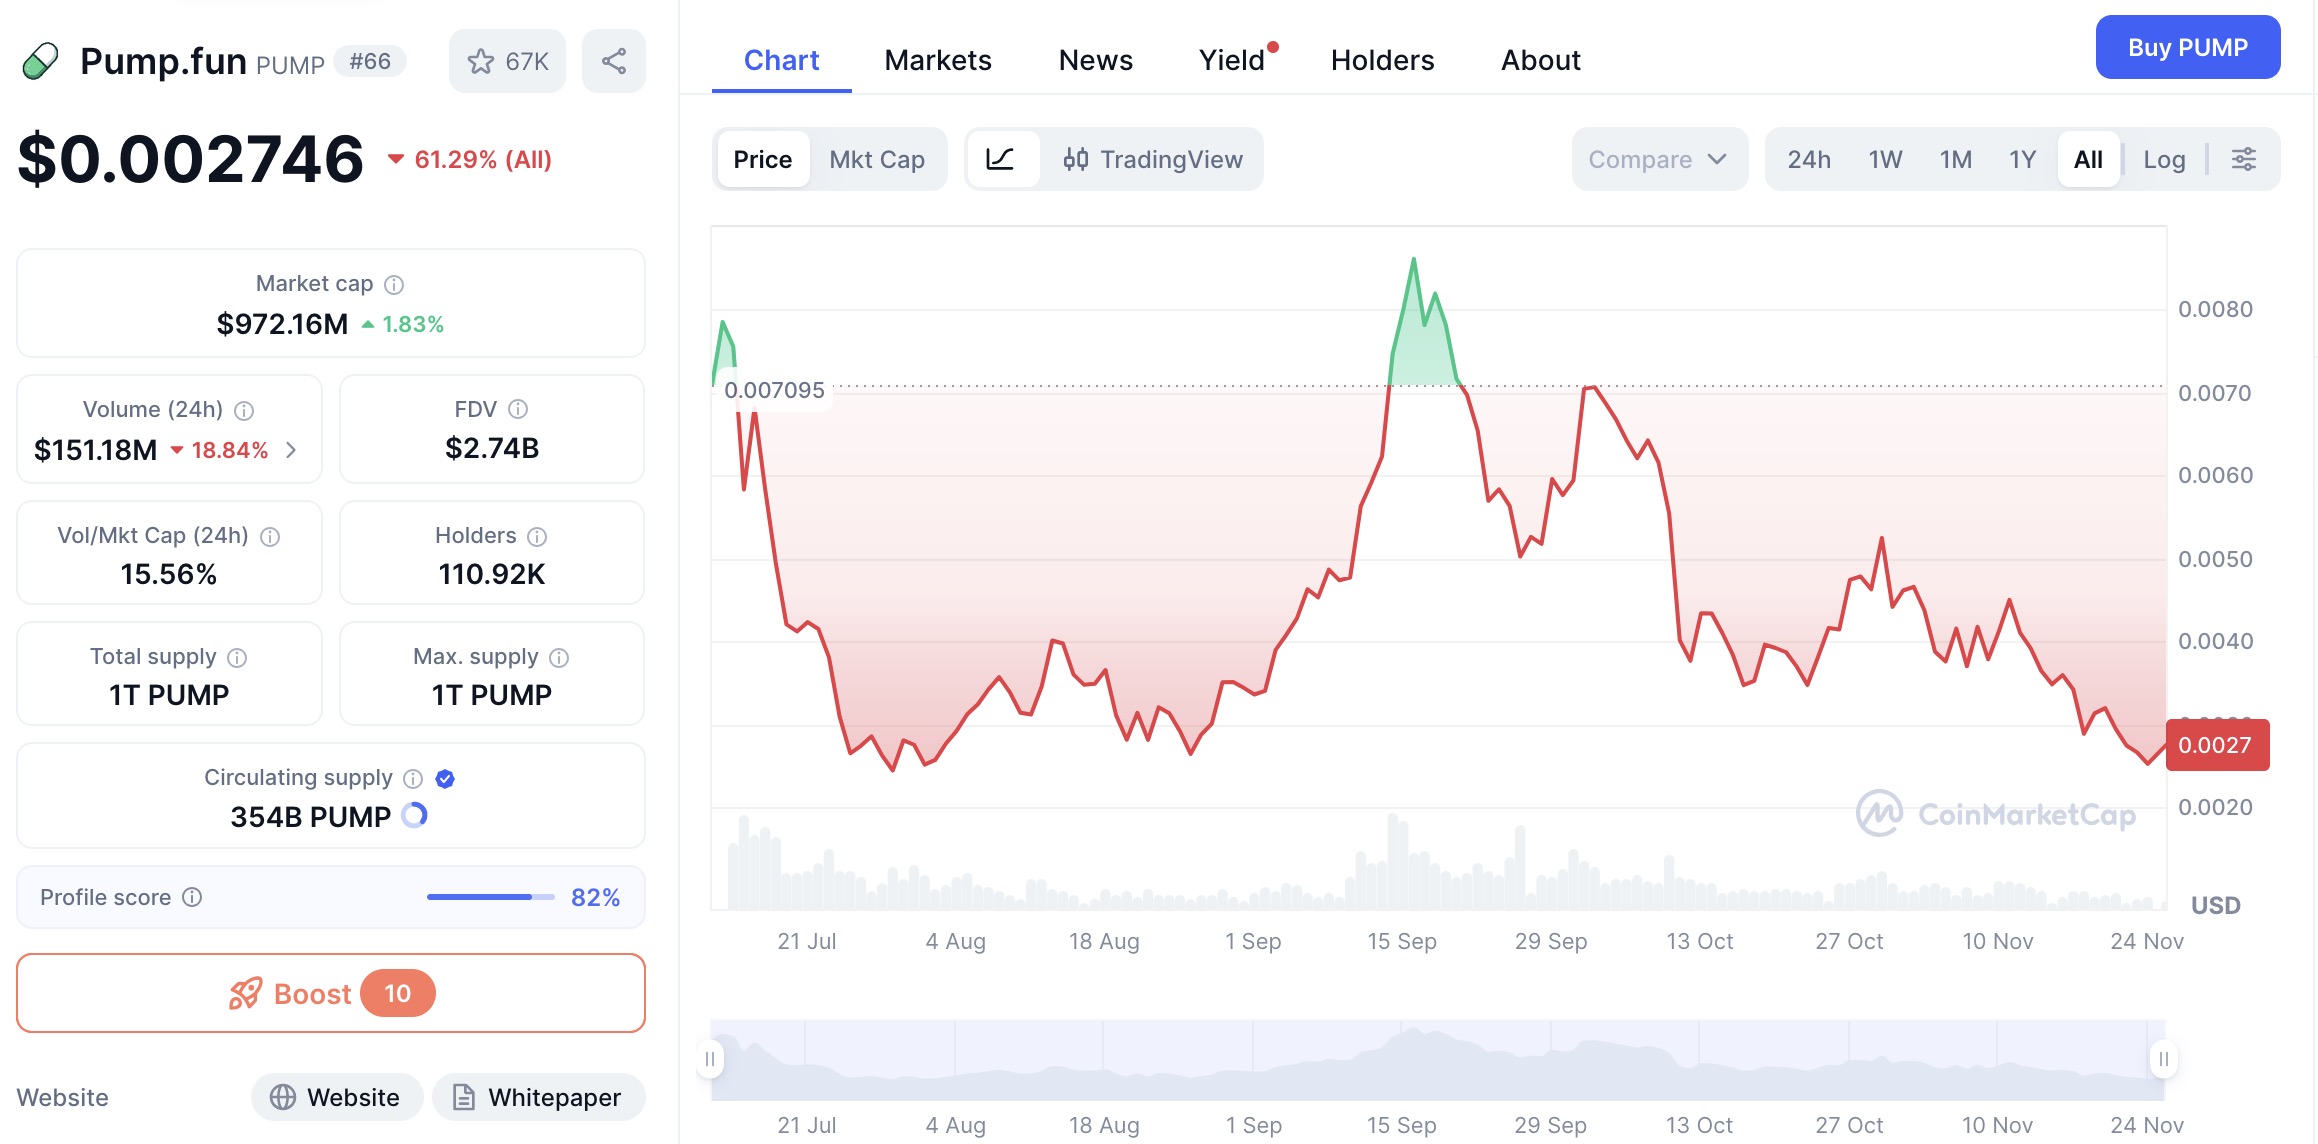Click the verified circulating supply badge

(x=446, y=779)
